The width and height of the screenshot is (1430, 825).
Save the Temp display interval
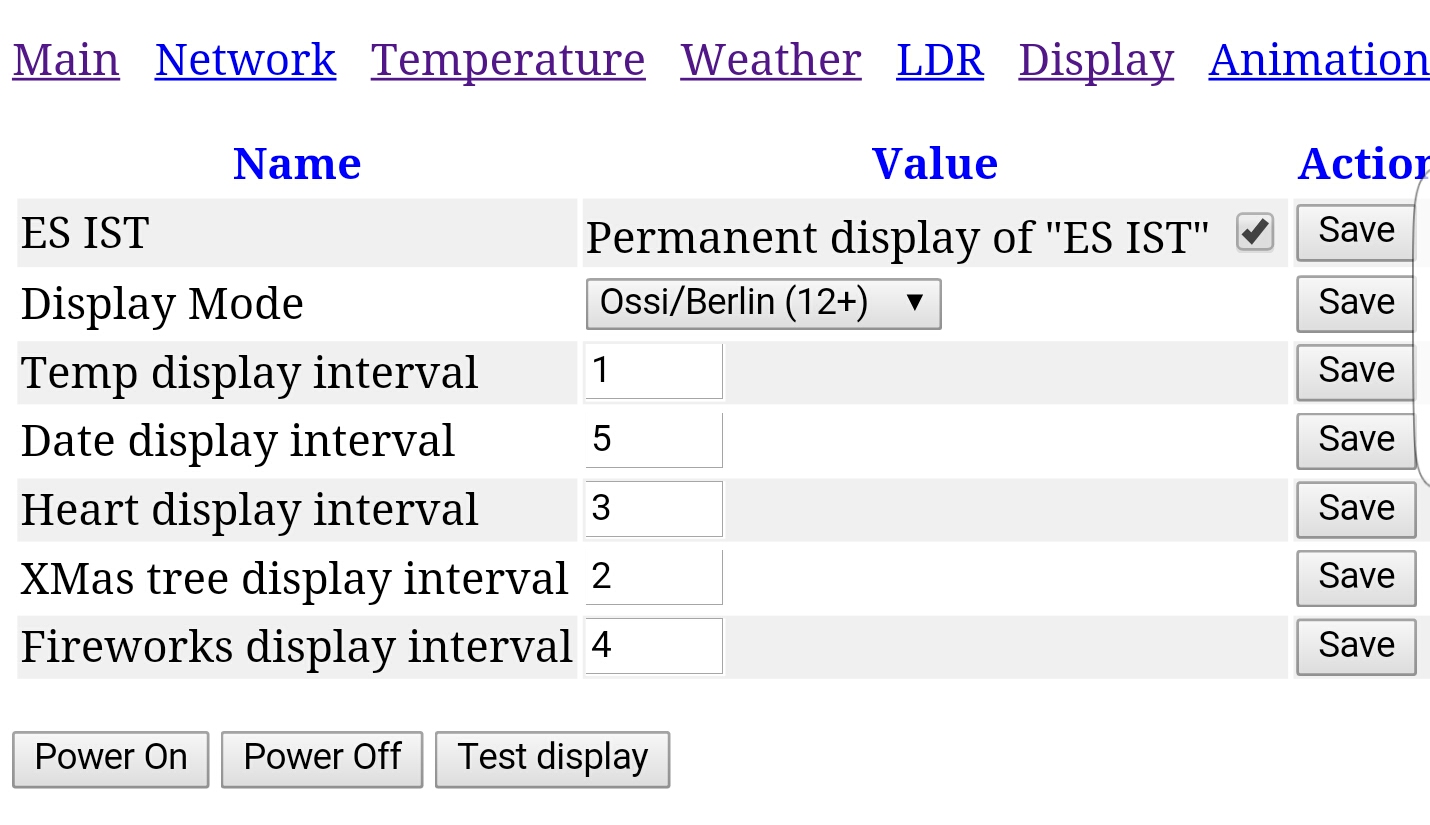(1356, 372)
